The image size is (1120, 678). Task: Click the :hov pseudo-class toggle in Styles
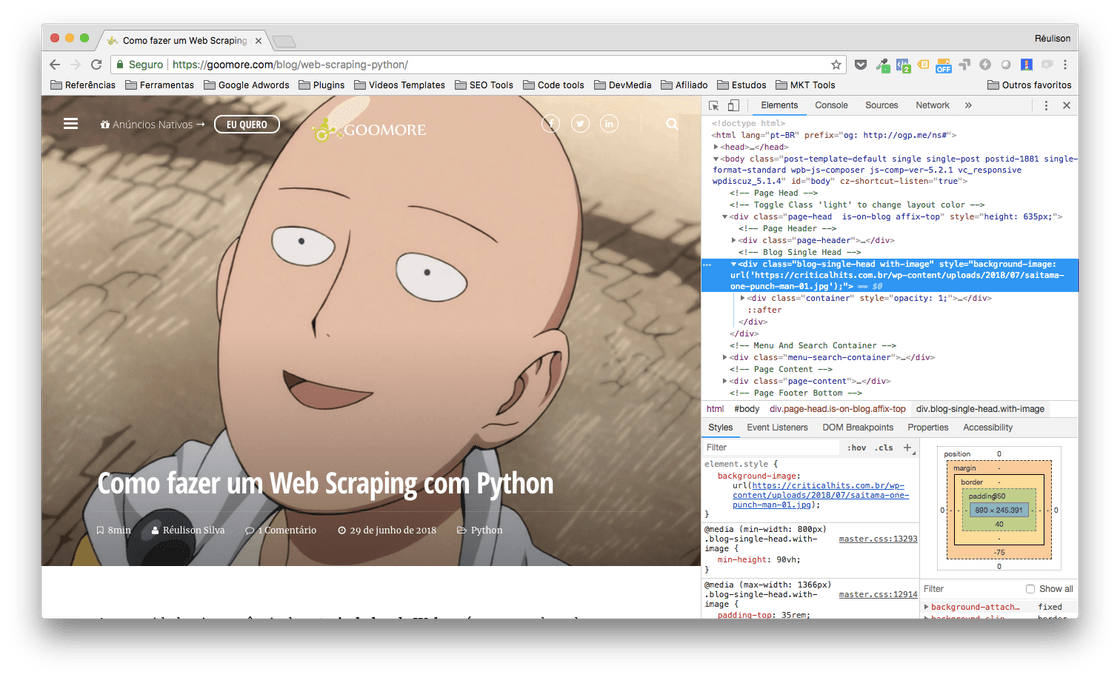(857, 447)
